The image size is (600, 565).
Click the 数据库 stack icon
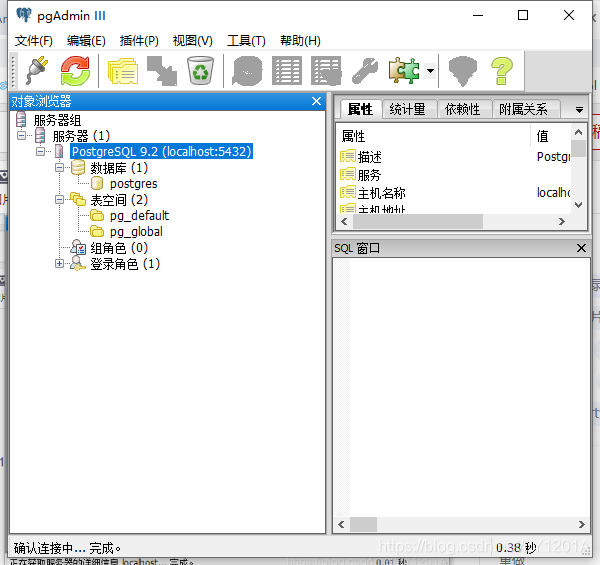(78, 167)
